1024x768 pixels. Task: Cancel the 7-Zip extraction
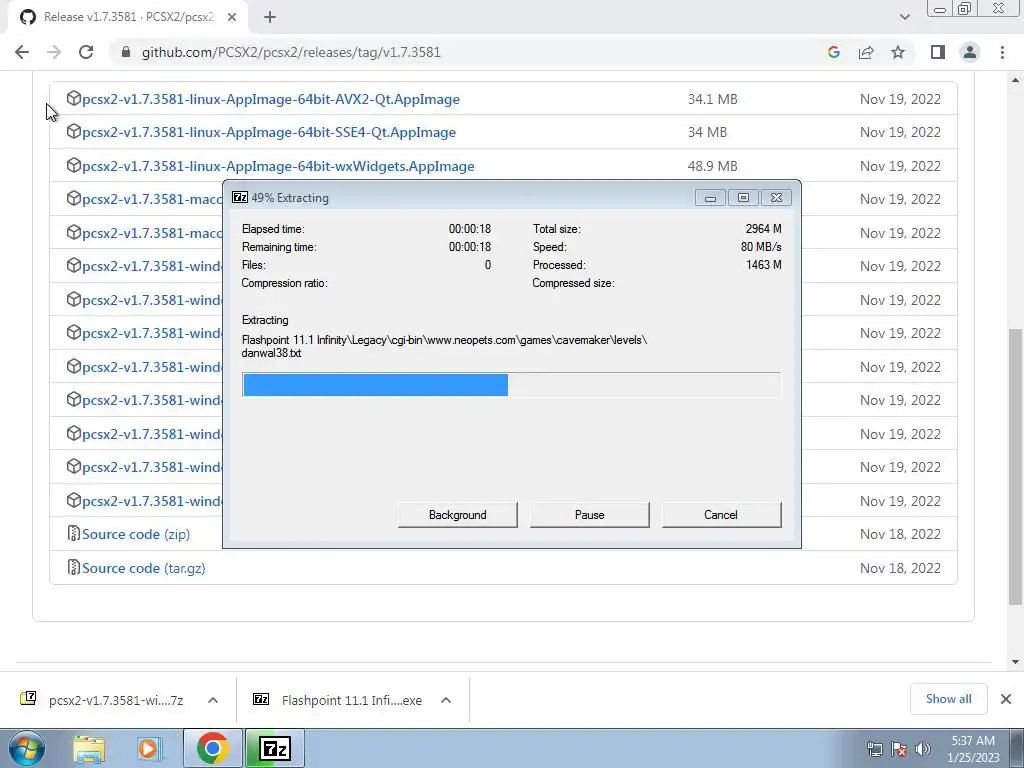click(721, 515)
